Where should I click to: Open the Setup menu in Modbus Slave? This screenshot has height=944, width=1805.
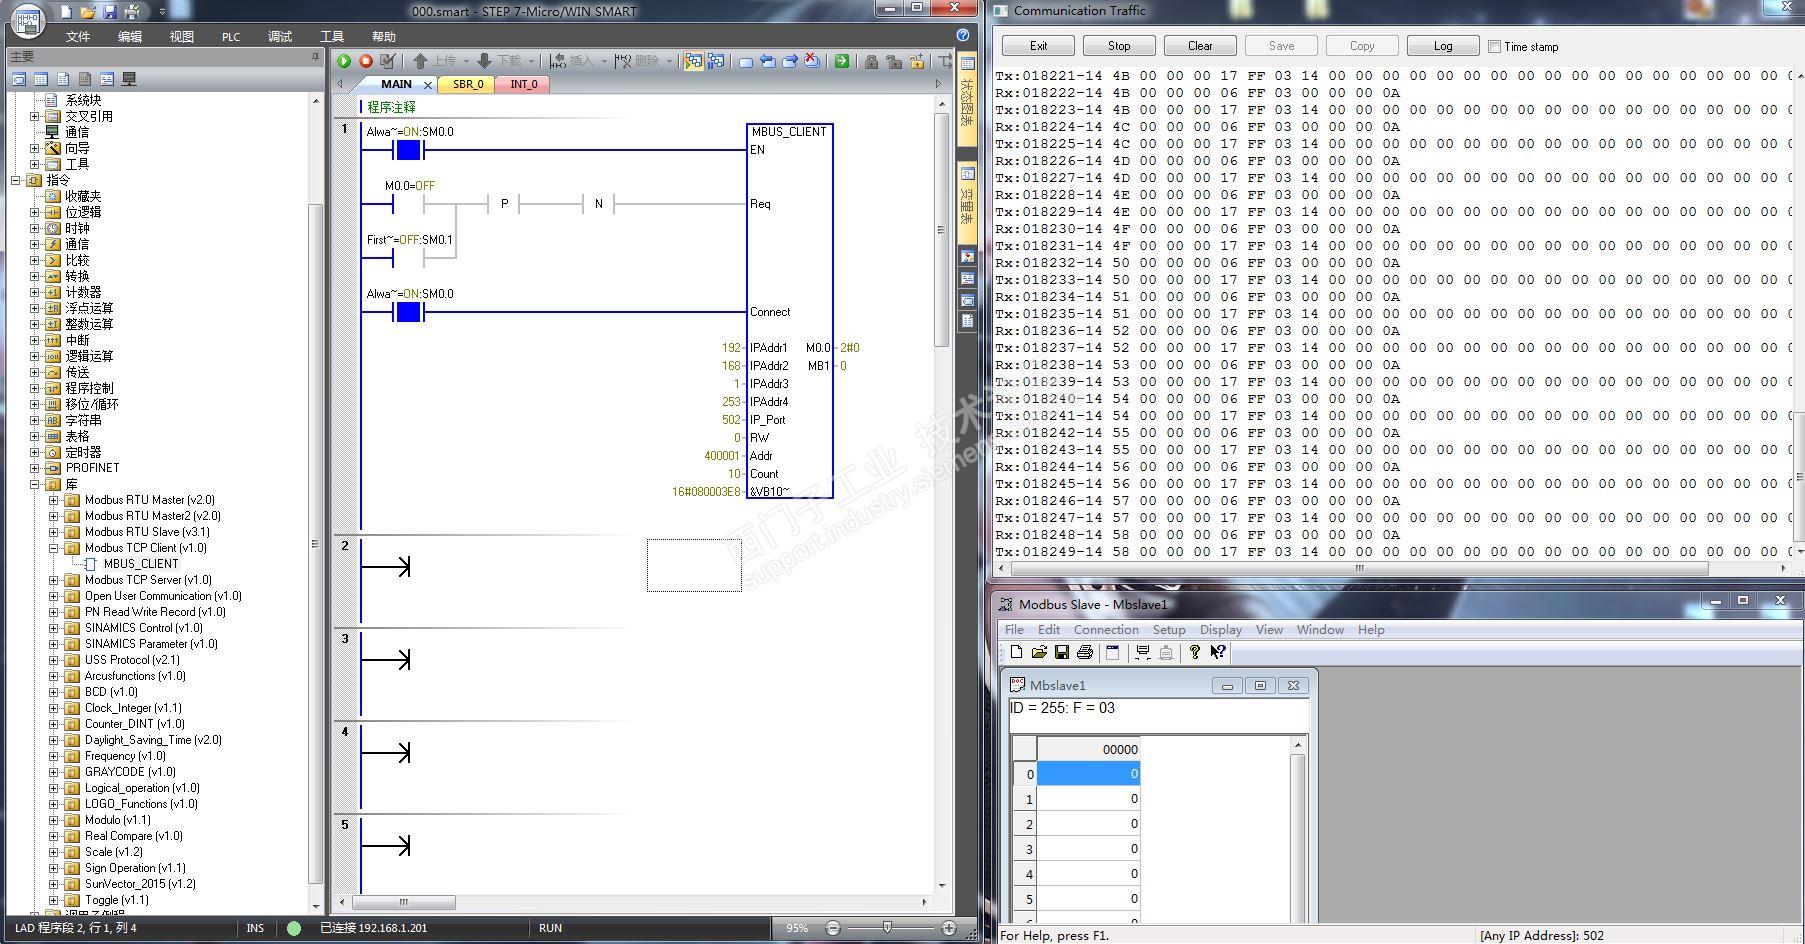1169,630
